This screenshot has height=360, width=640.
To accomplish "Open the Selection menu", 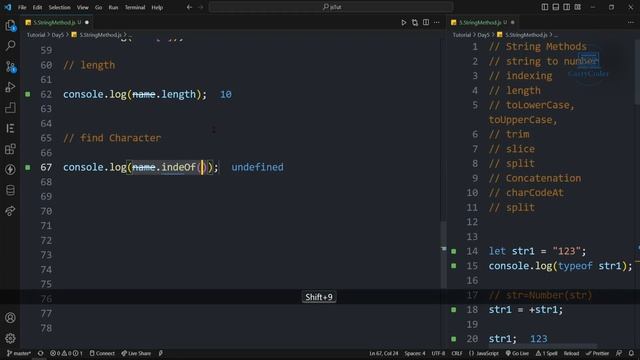I will tap(59, 7).
